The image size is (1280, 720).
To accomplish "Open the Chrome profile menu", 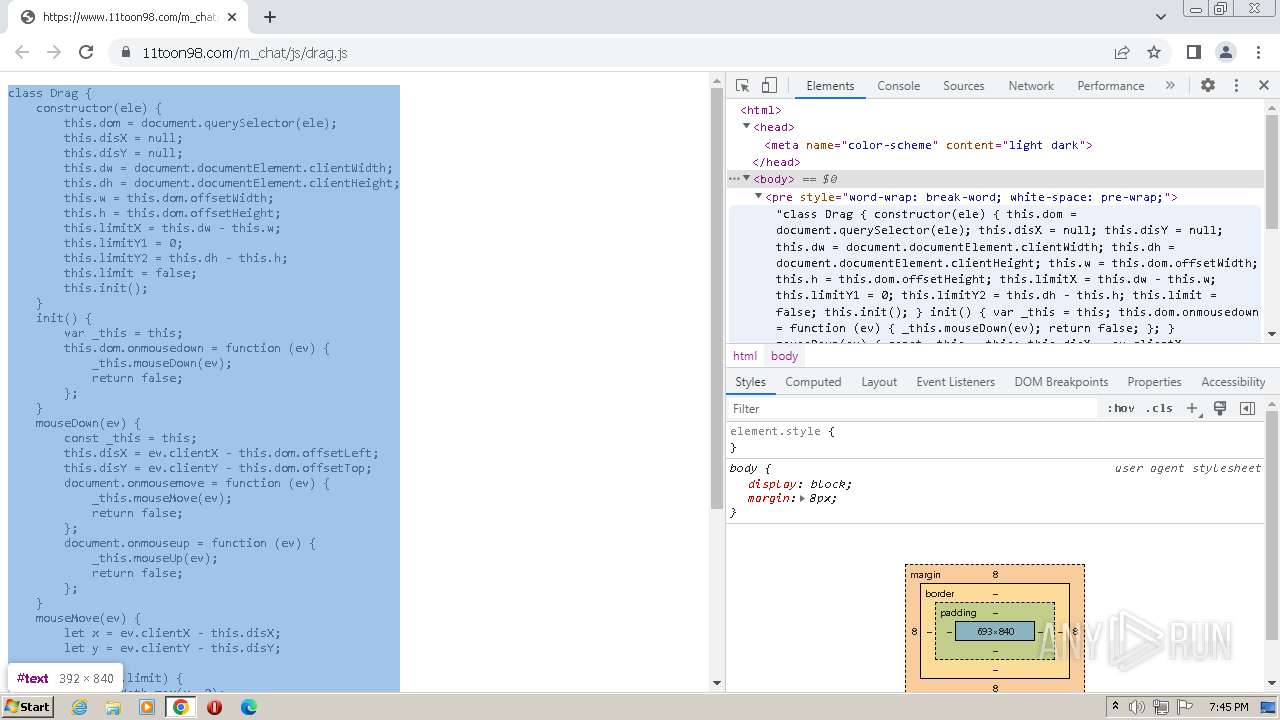I will tap(1226, 52).
